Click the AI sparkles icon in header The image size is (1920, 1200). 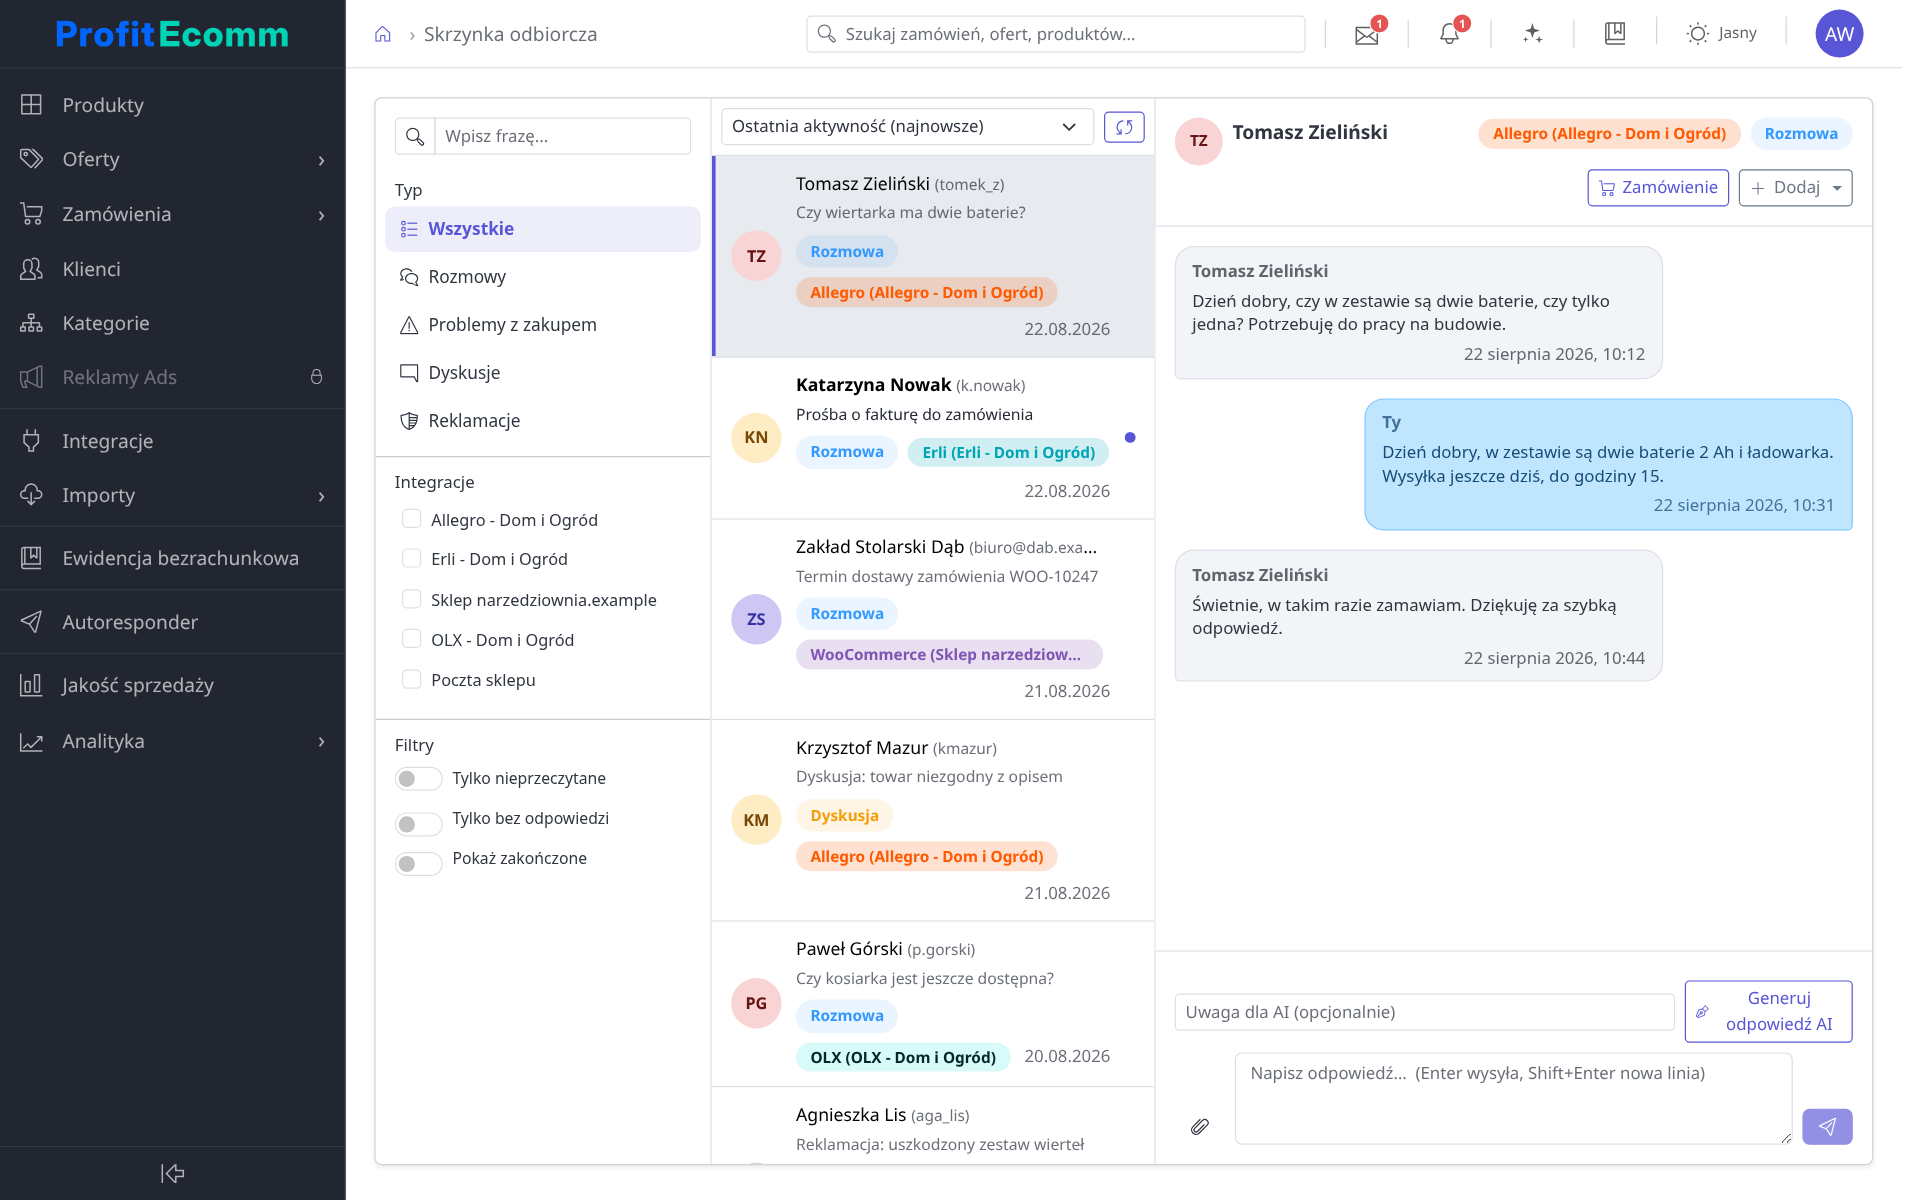point(1532,34)
